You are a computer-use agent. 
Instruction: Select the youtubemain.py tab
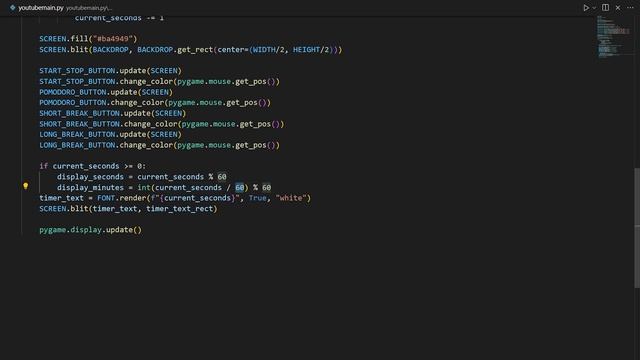pos(41,8)
